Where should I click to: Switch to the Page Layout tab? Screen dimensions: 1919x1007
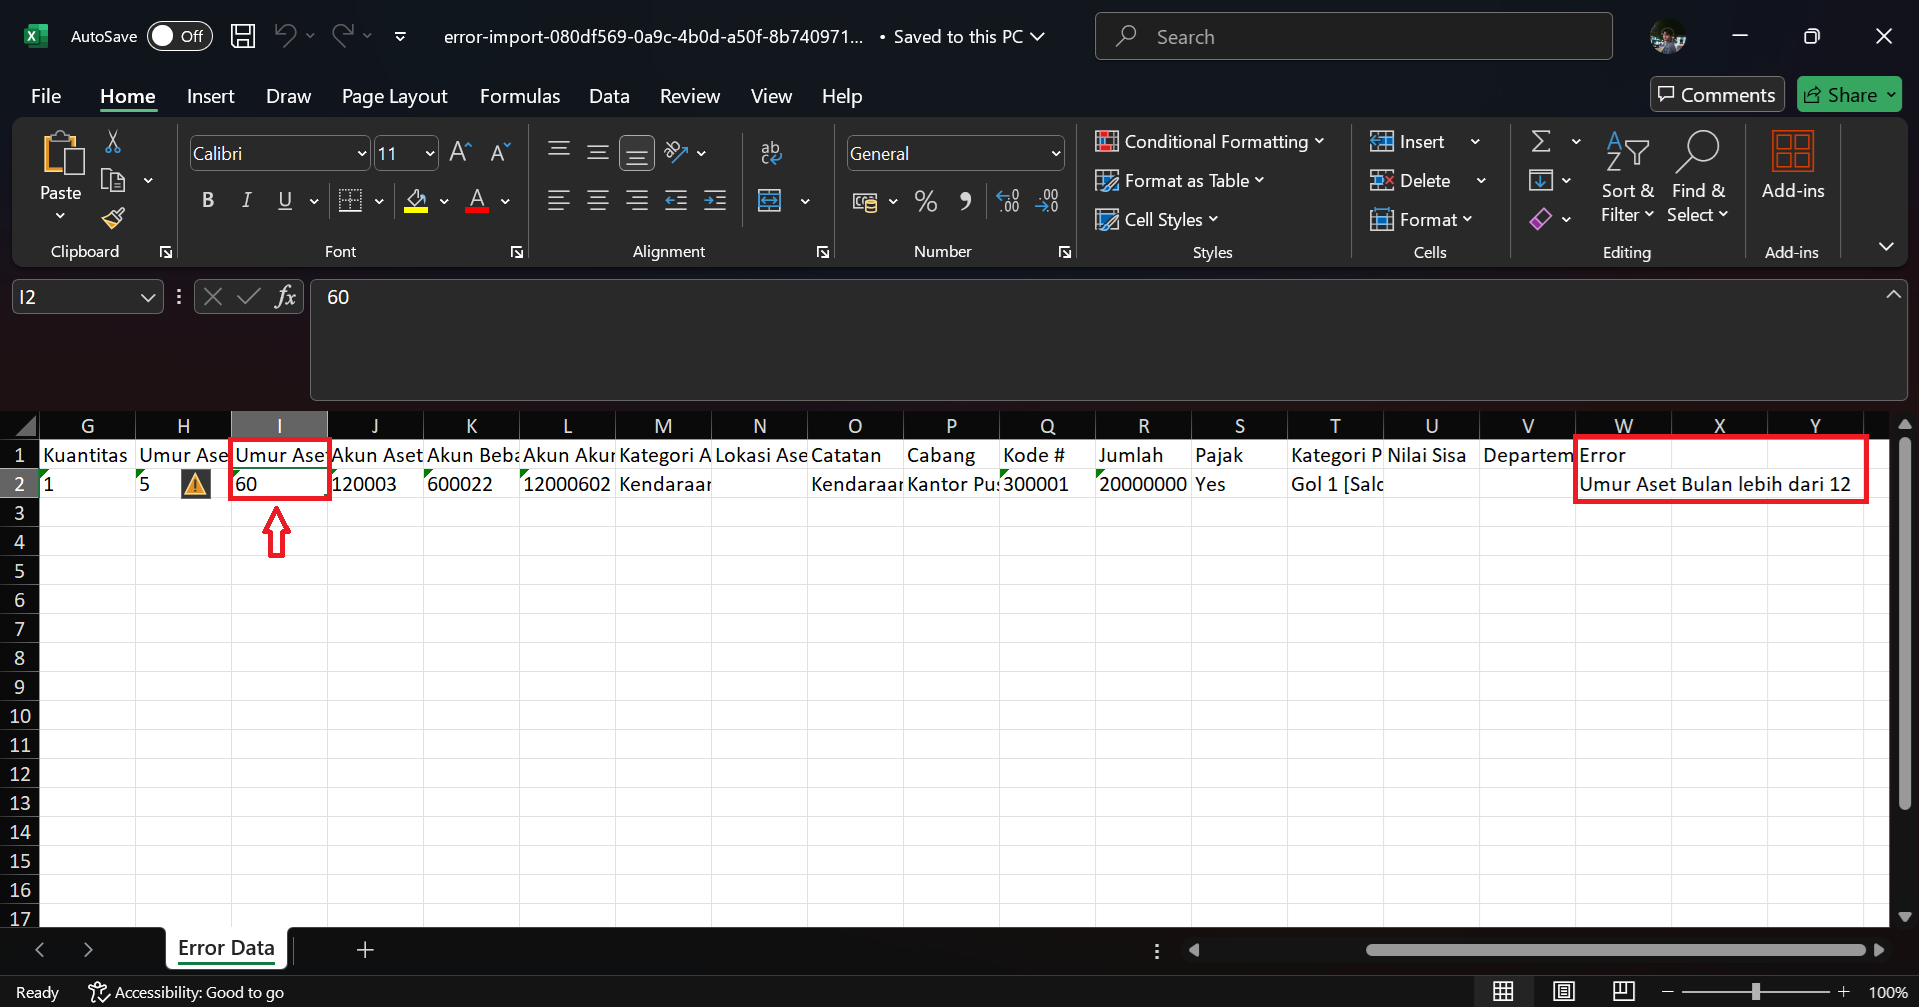[x=394, y=97]
